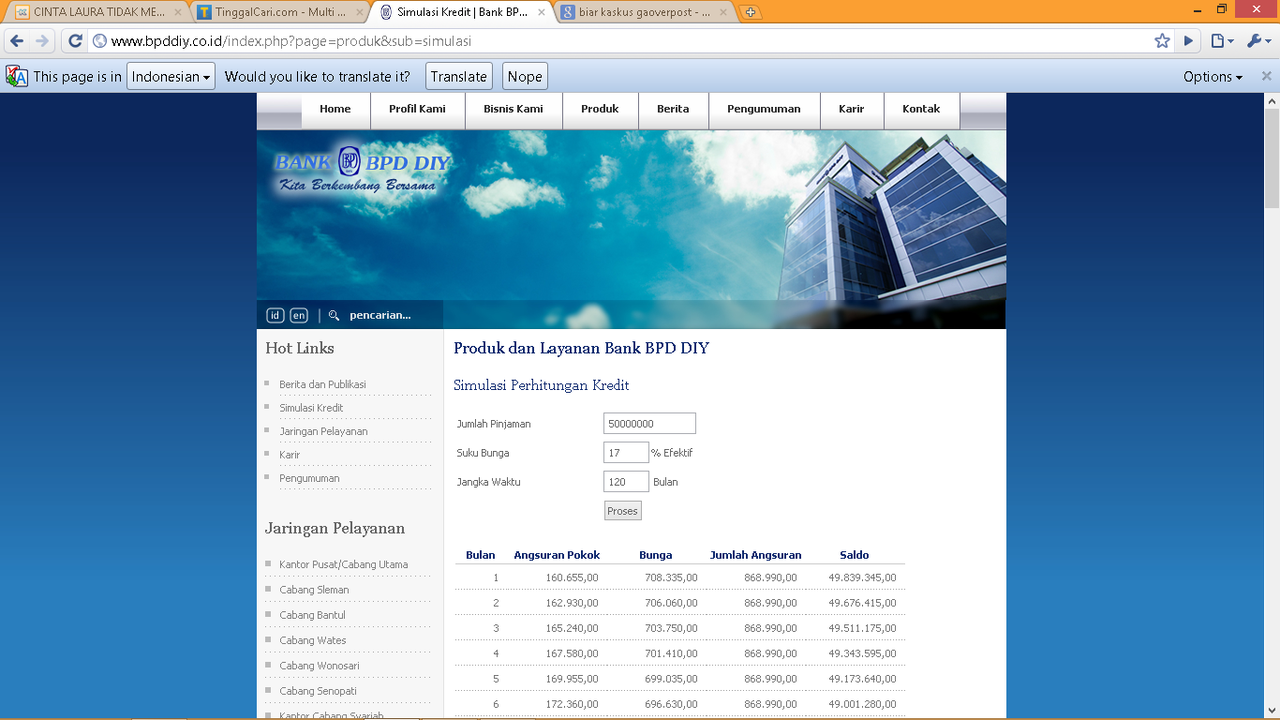The width and height of the screenshot is (1280, 720).
Task: Close the biar kaskus gaoverpost tab
Action: pos(725,12)
